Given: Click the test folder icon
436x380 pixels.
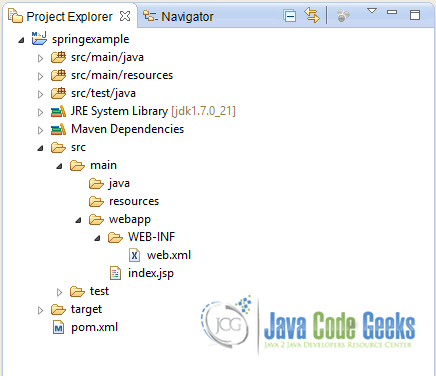Looking at the screenshot, I should coord(77,291).
